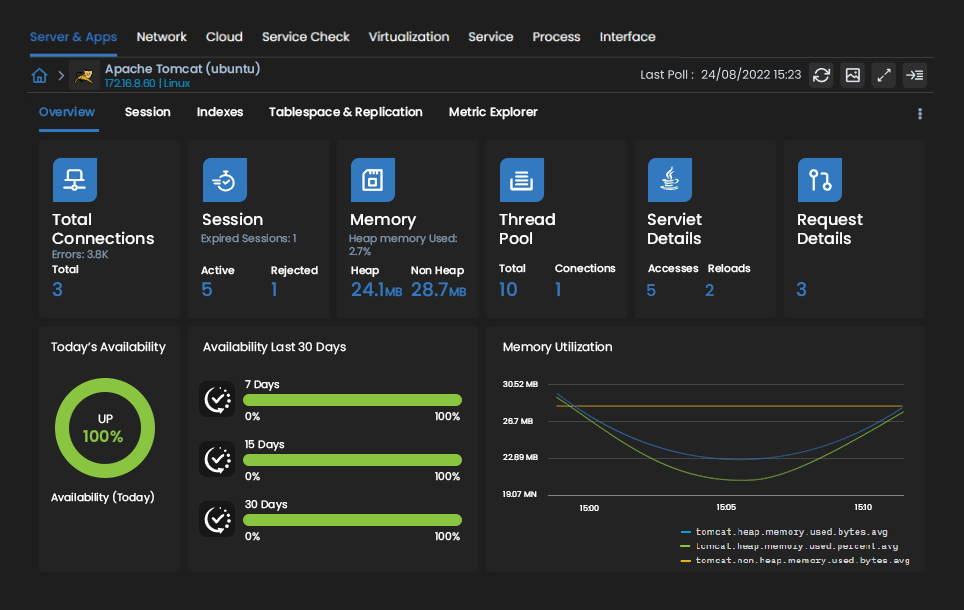Toggle tomcat.heap.memory.used.percent.avg legend entry
The height and width of the screenshot is (610, 964).
click(789, 546)
